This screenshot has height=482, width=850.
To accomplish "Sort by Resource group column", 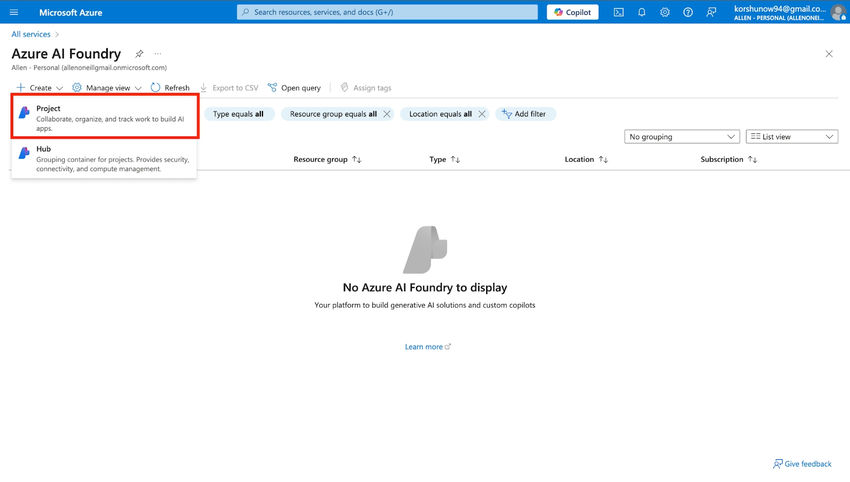I will click(x=327, y=159).
